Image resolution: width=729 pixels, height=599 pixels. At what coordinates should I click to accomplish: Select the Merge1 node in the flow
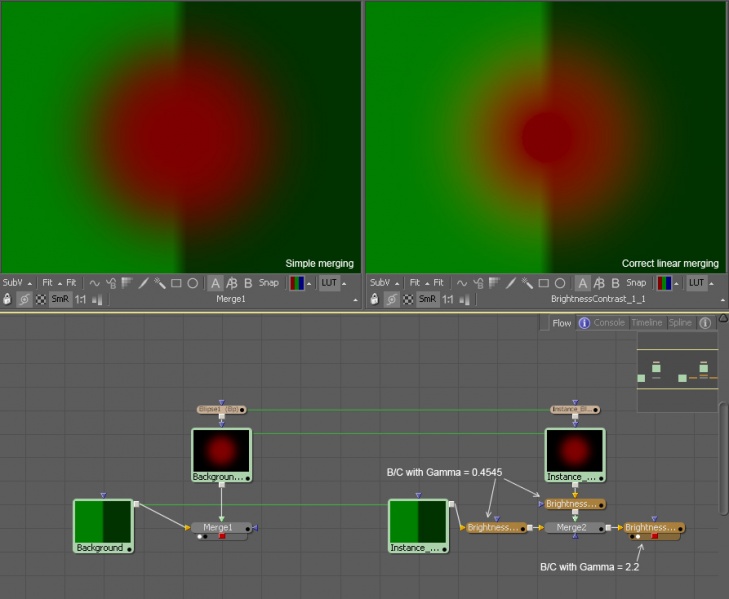[221, 528]
